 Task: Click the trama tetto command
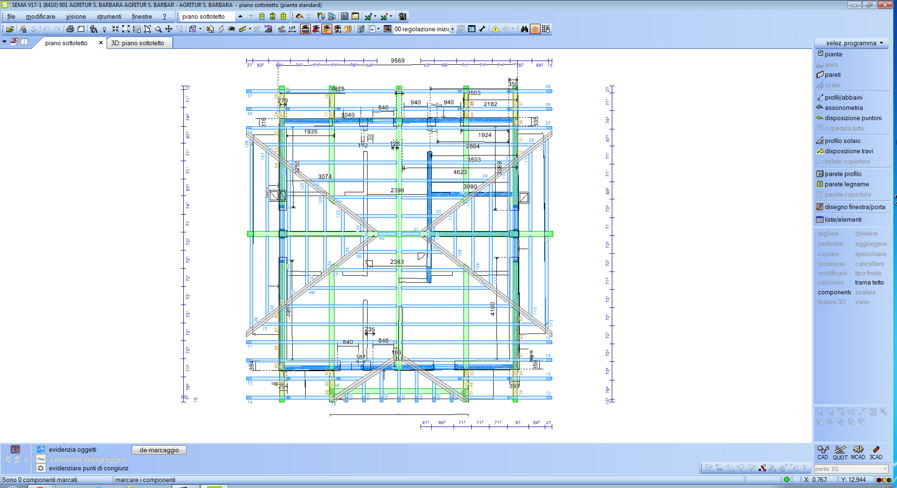[x=868, y=283]
